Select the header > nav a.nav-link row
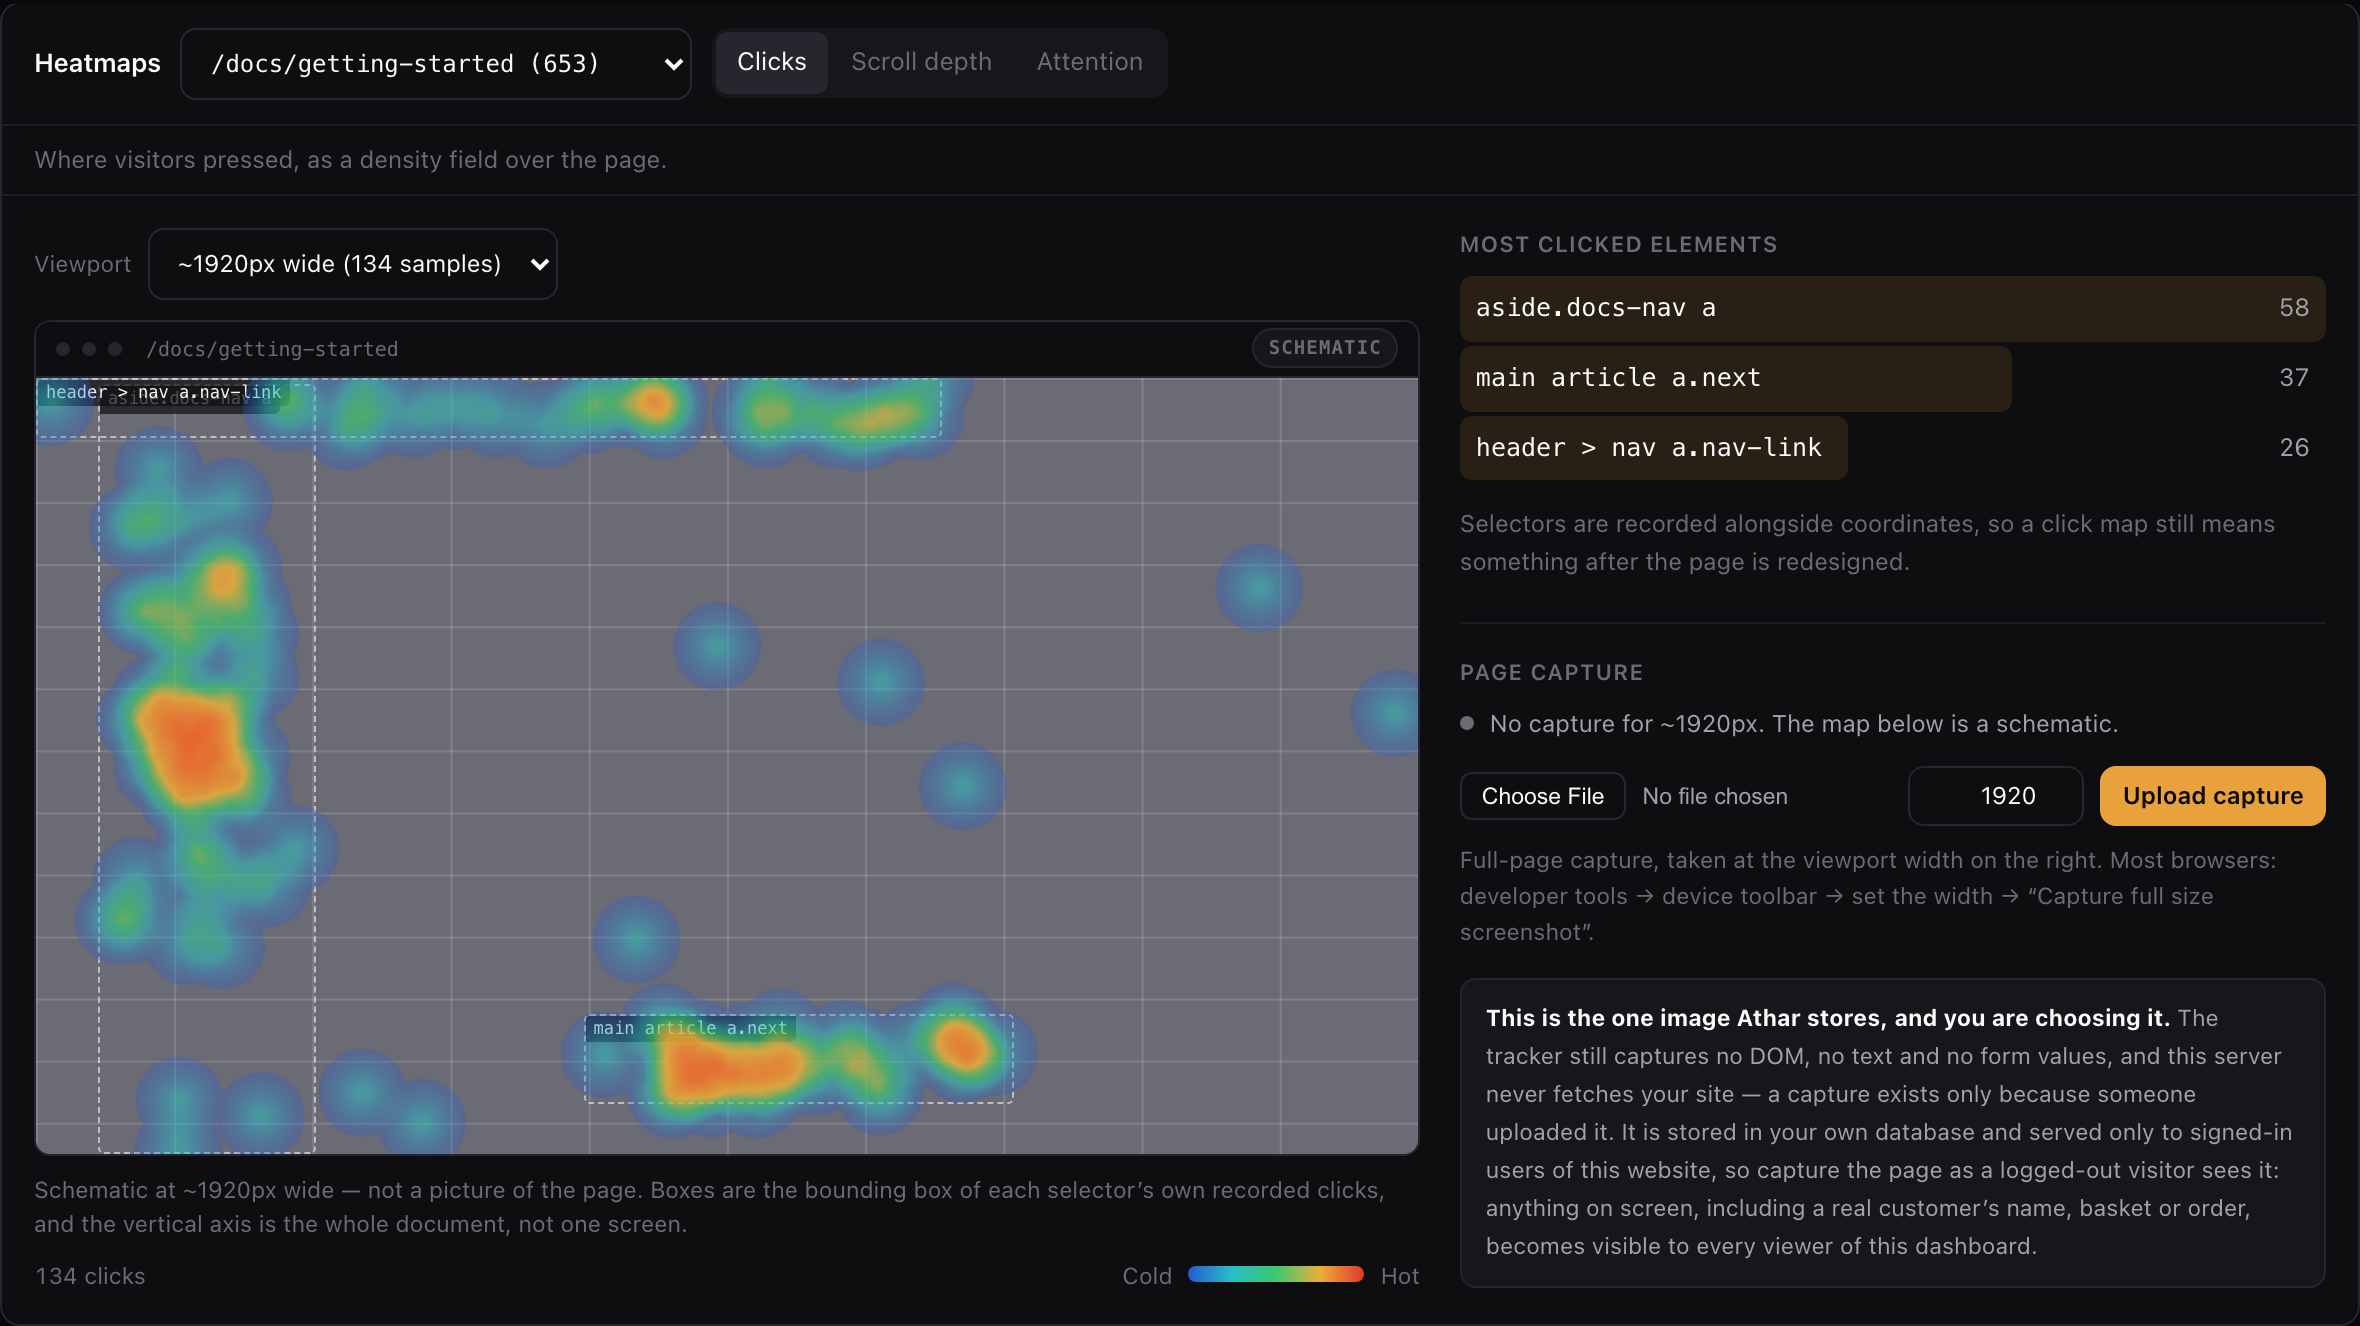 pos(1892,448)
